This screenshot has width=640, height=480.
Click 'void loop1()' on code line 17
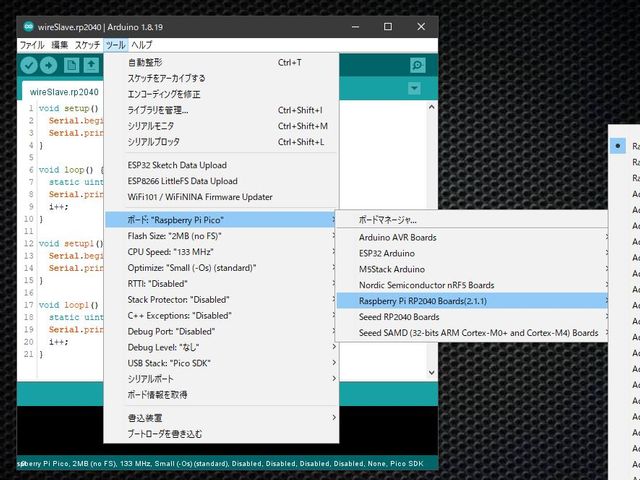coord(69,305)
